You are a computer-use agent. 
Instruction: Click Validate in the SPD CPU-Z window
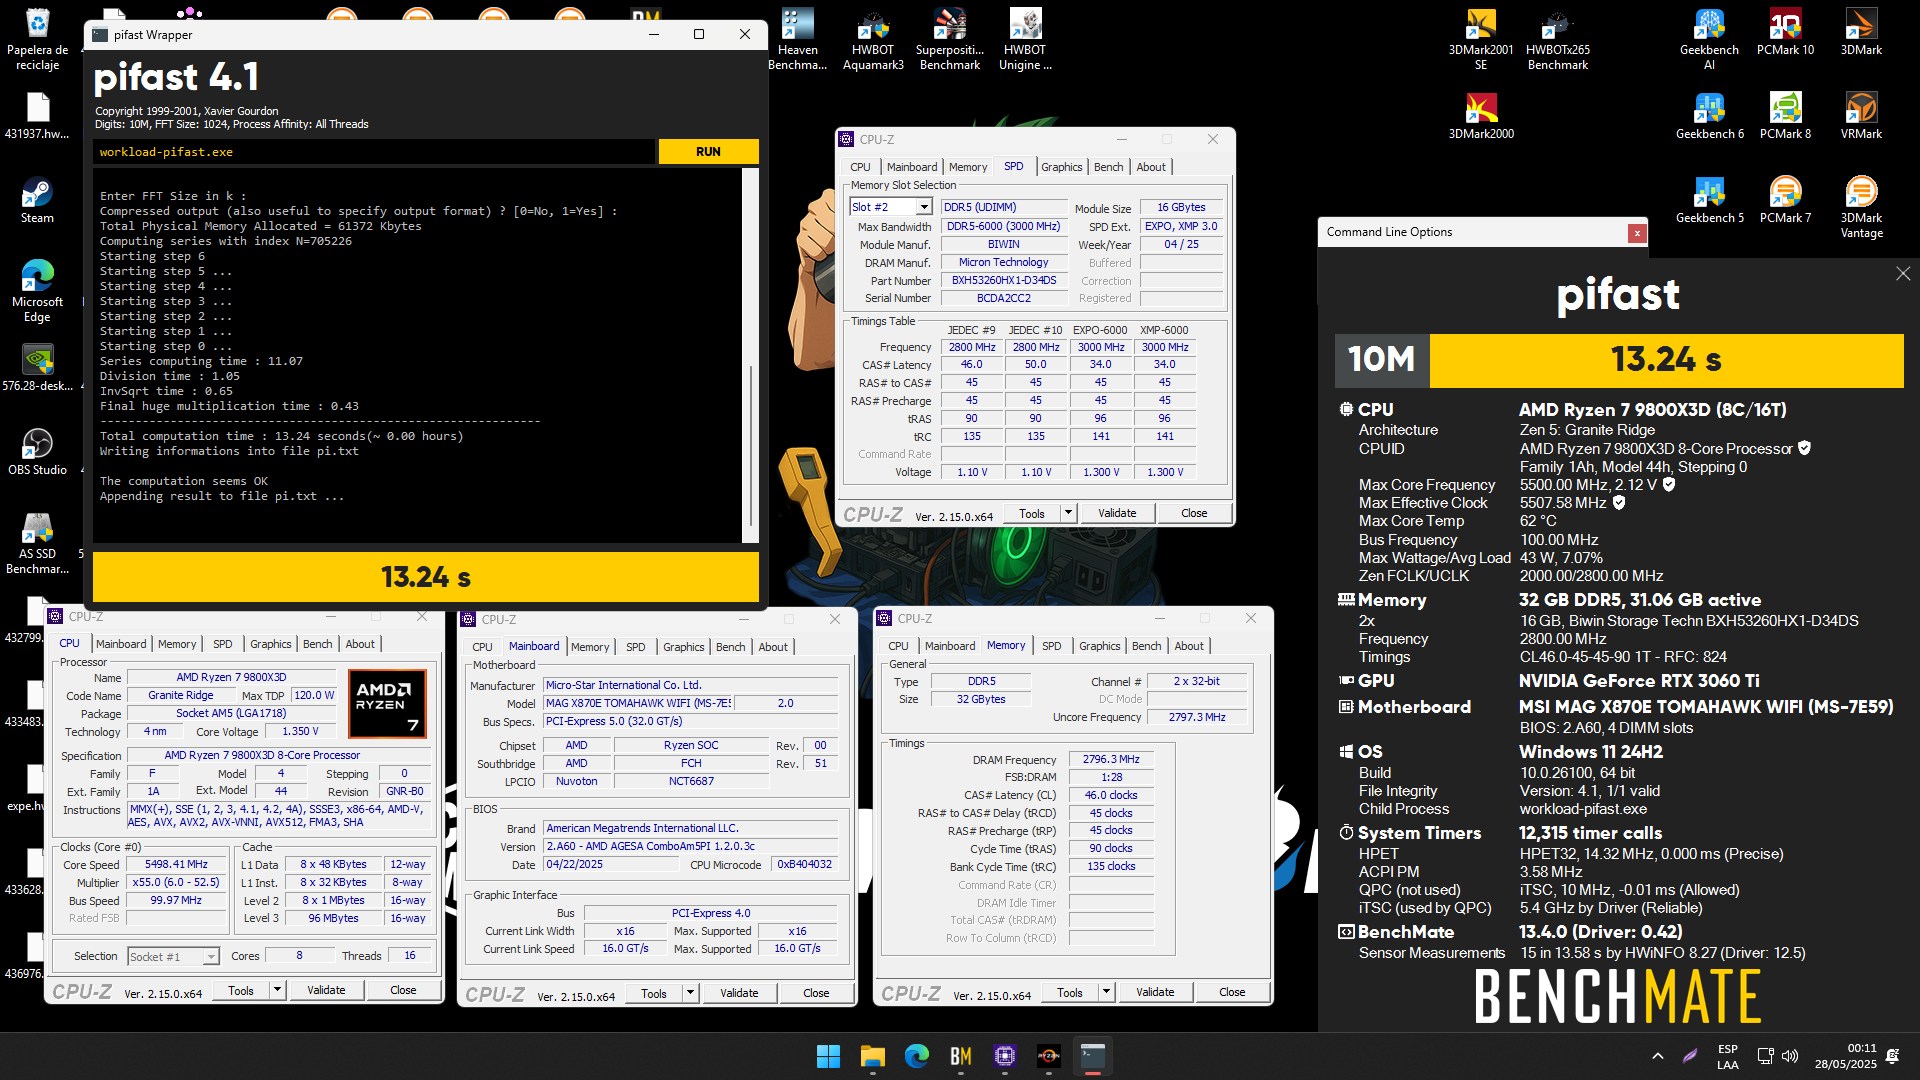[x=1117, y=513]
